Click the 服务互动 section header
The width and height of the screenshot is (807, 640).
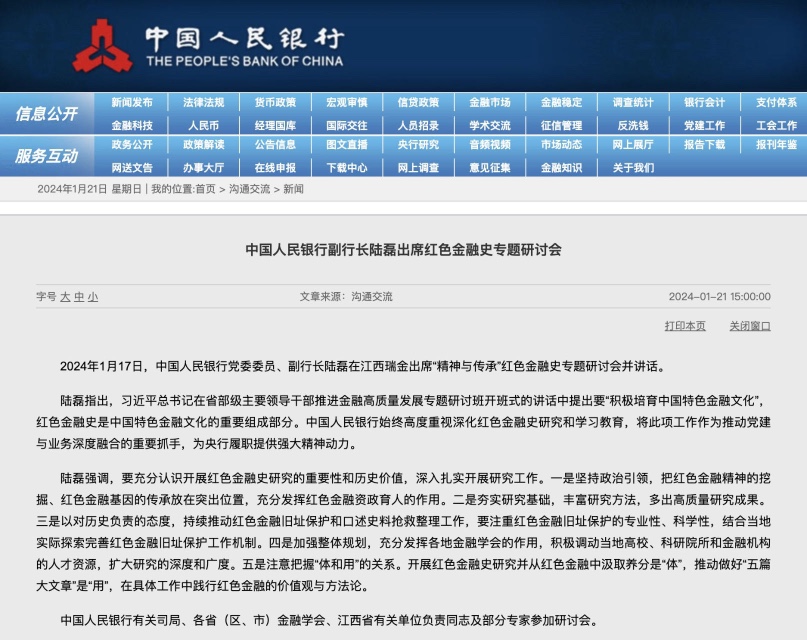pyautogui.click(x=46, y=156)
